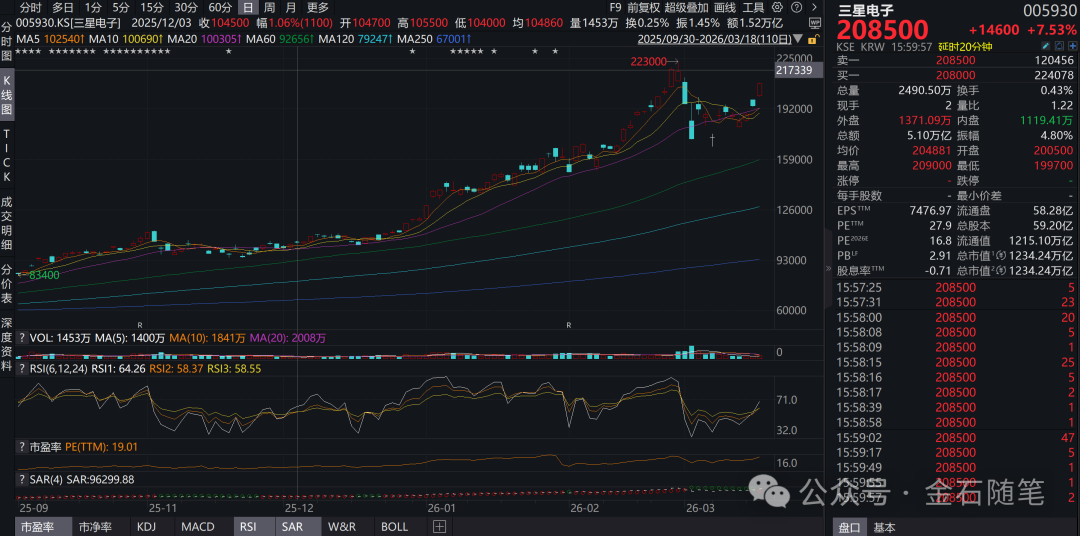This screenshot has width=1080, height=536.
Task: Open TICK view in left sidebar
Action: pos(7,154)
